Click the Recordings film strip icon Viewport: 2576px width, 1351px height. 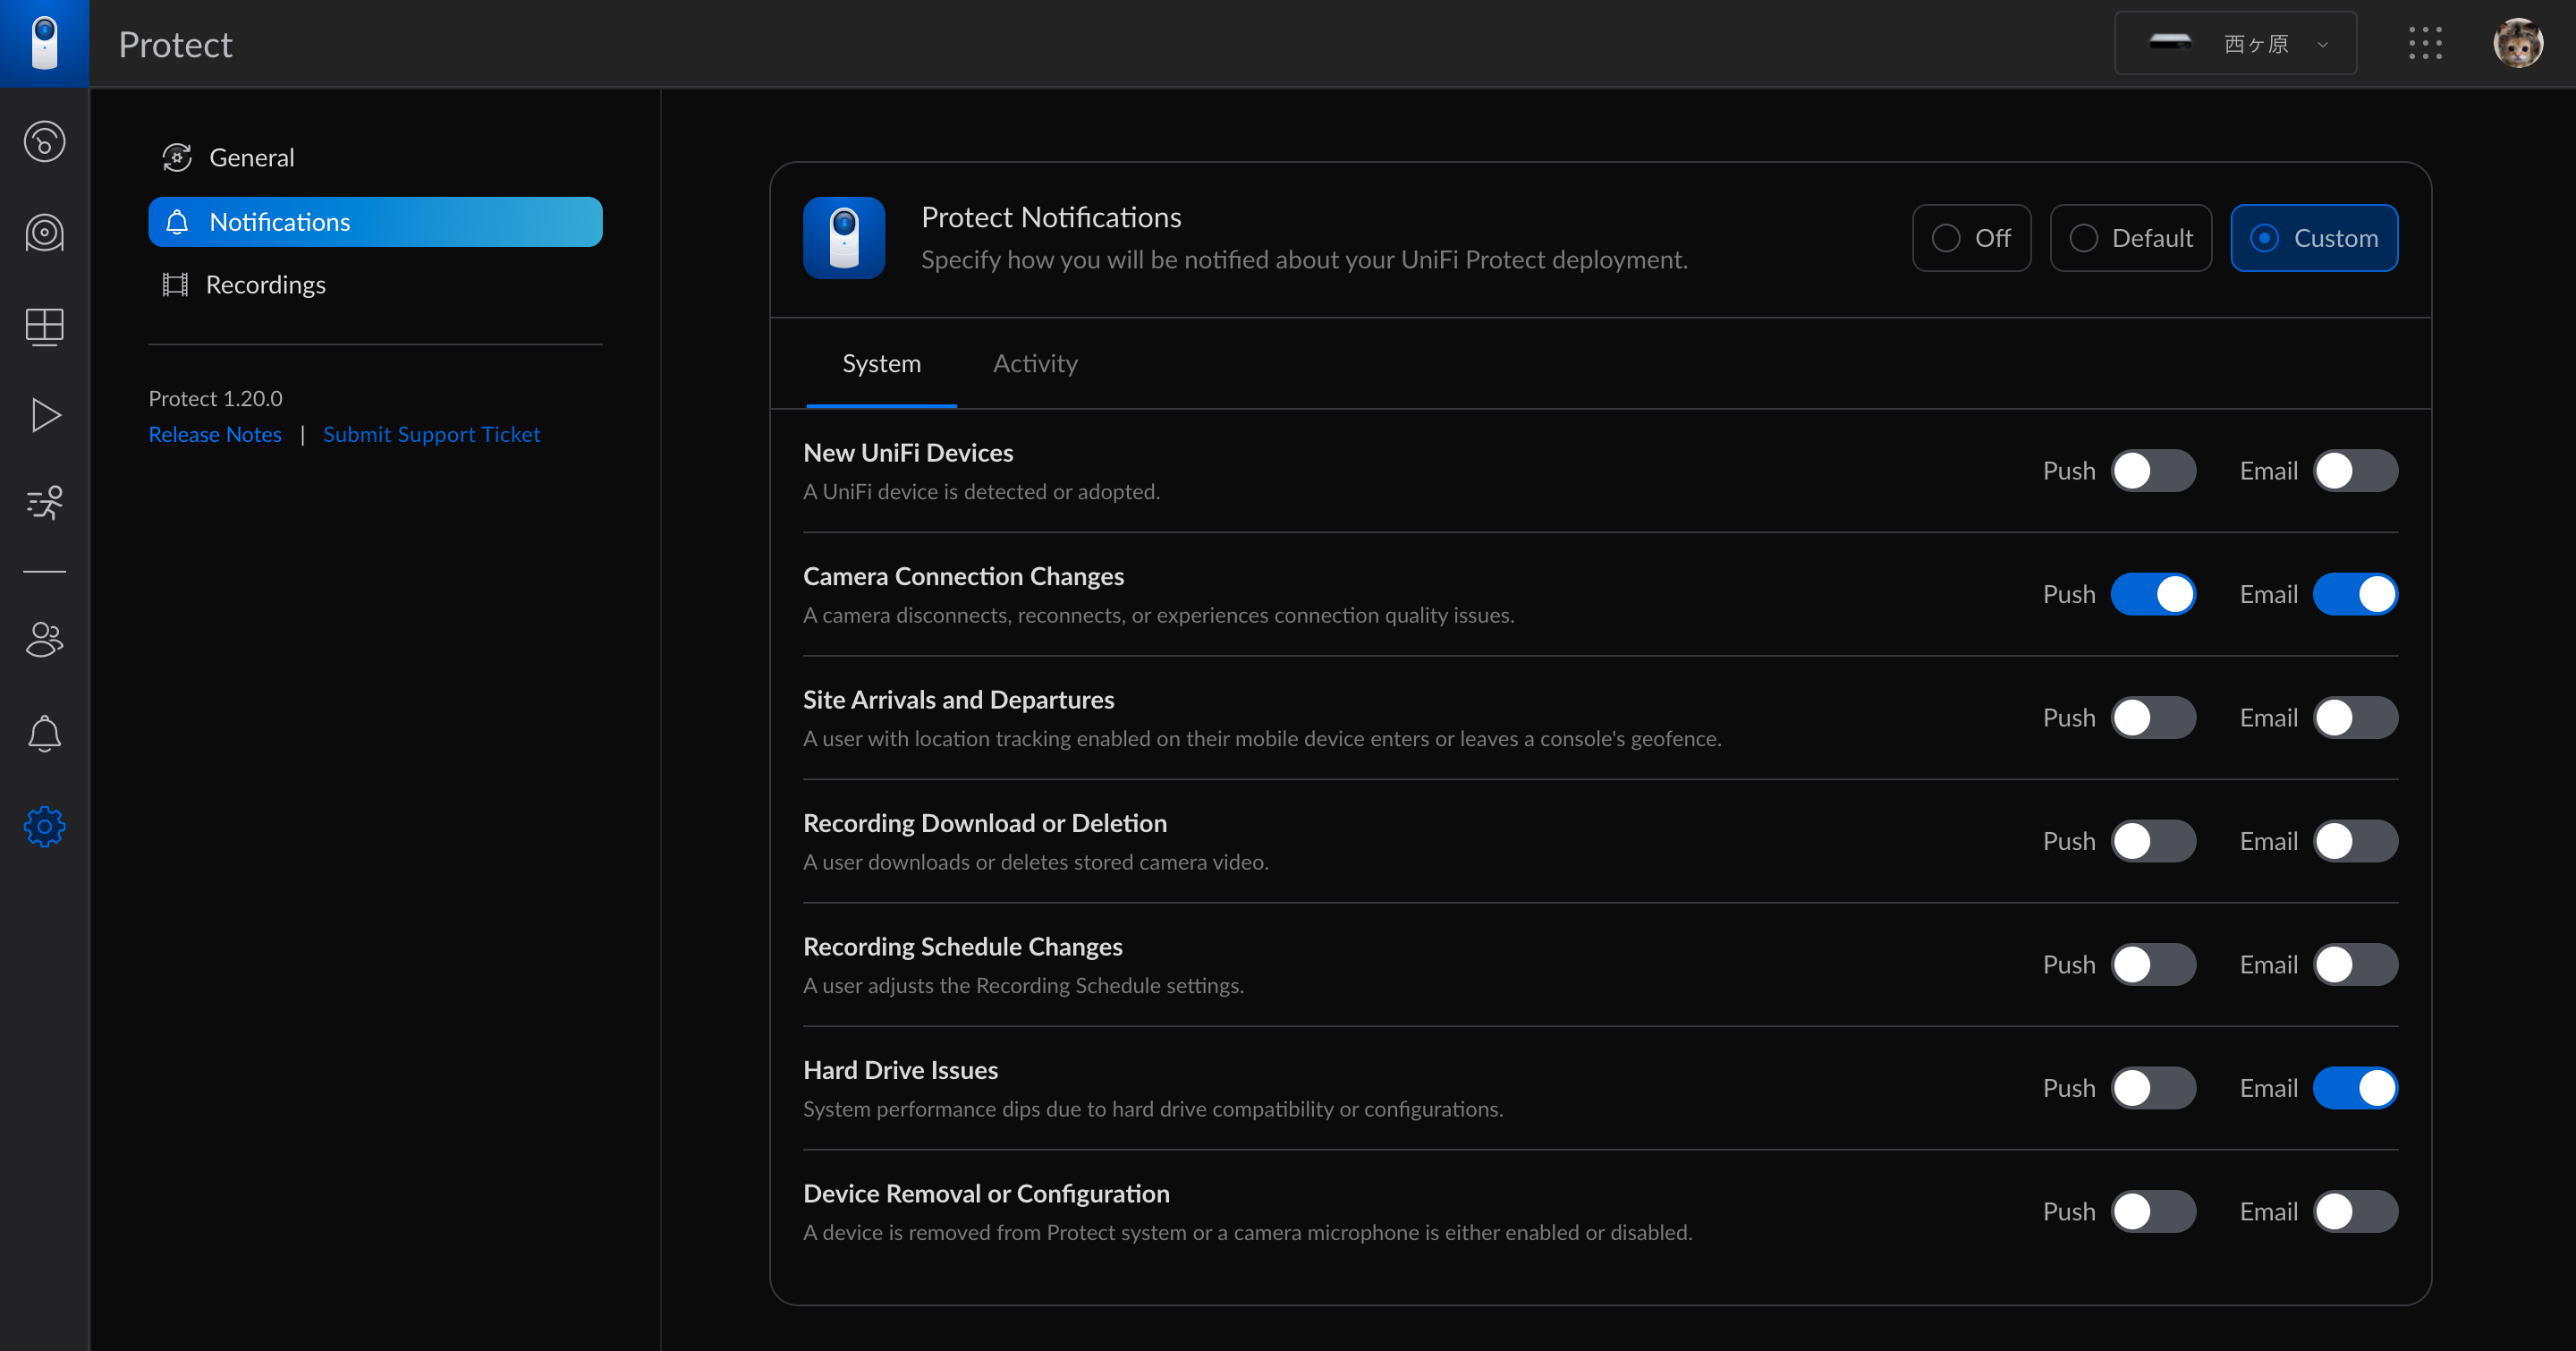coord(175,284)
